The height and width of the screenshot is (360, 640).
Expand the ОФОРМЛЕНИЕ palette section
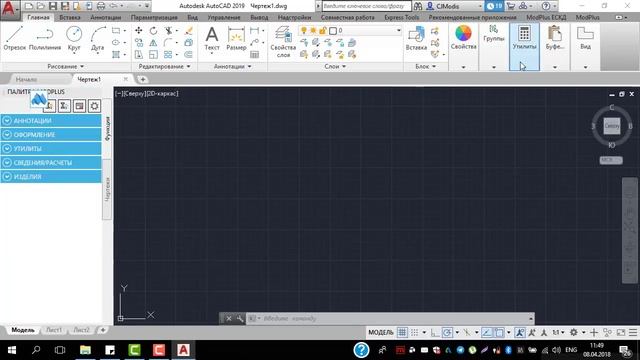pyautogui.click(x=51, y=135)
